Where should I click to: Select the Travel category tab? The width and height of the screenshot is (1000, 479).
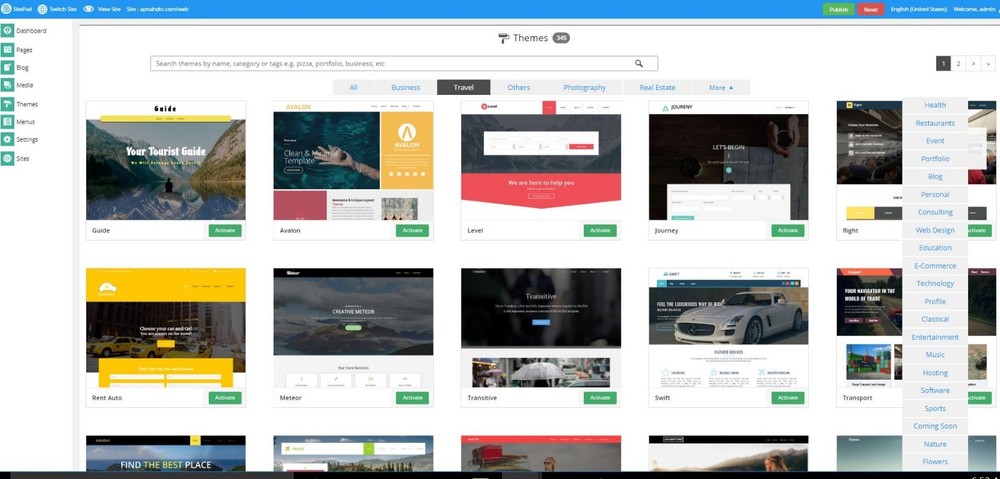coord(464,87)
